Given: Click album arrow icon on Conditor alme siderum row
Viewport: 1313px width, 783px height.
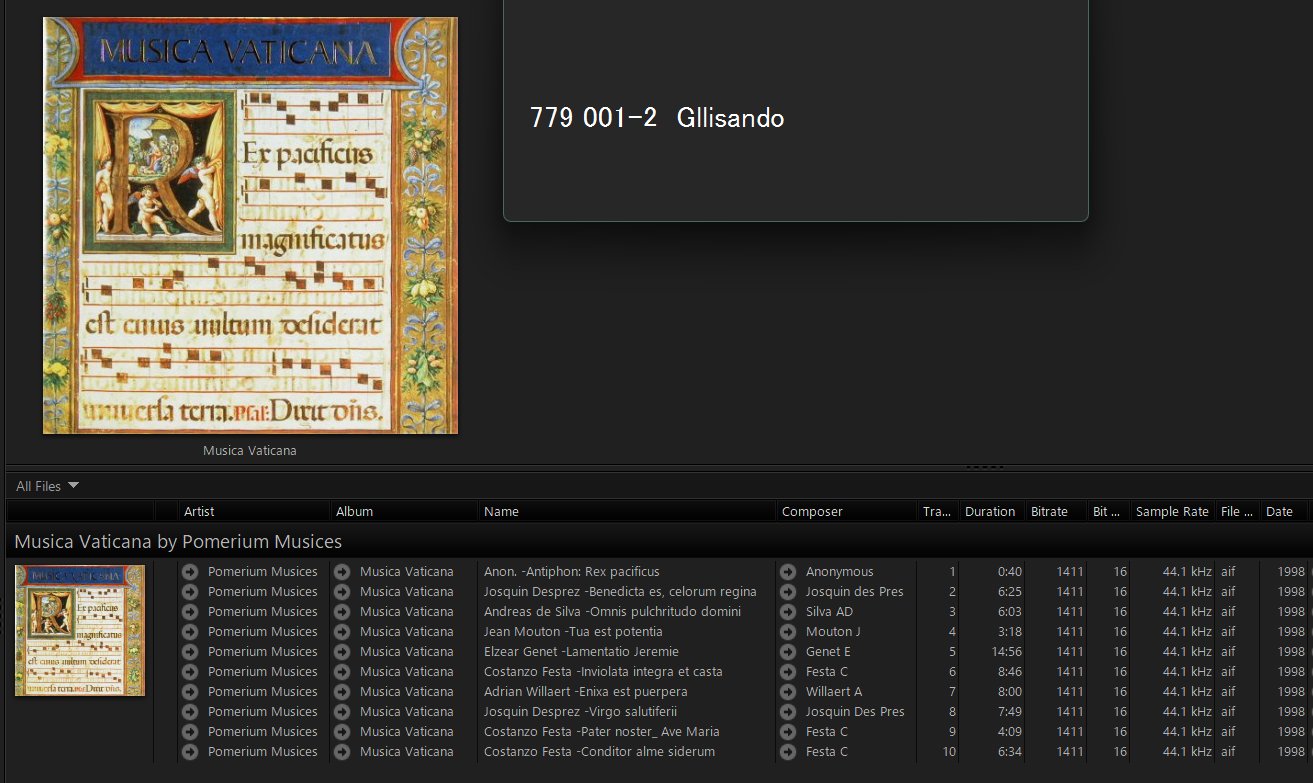Looking at the screenshot, I should [x=342, y=752].
